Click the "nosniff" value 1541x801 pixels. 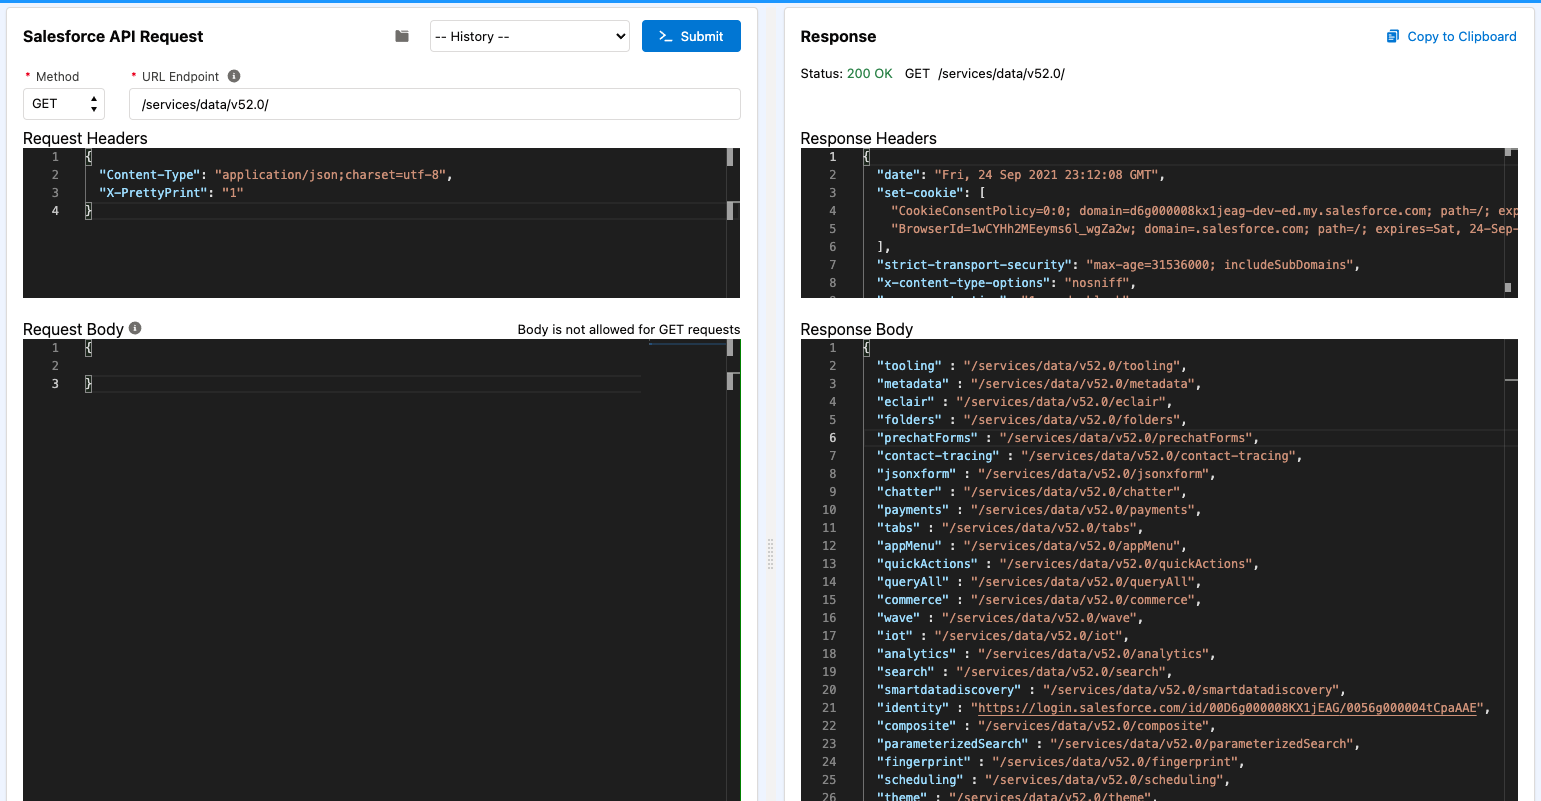tap(1099, 283)
